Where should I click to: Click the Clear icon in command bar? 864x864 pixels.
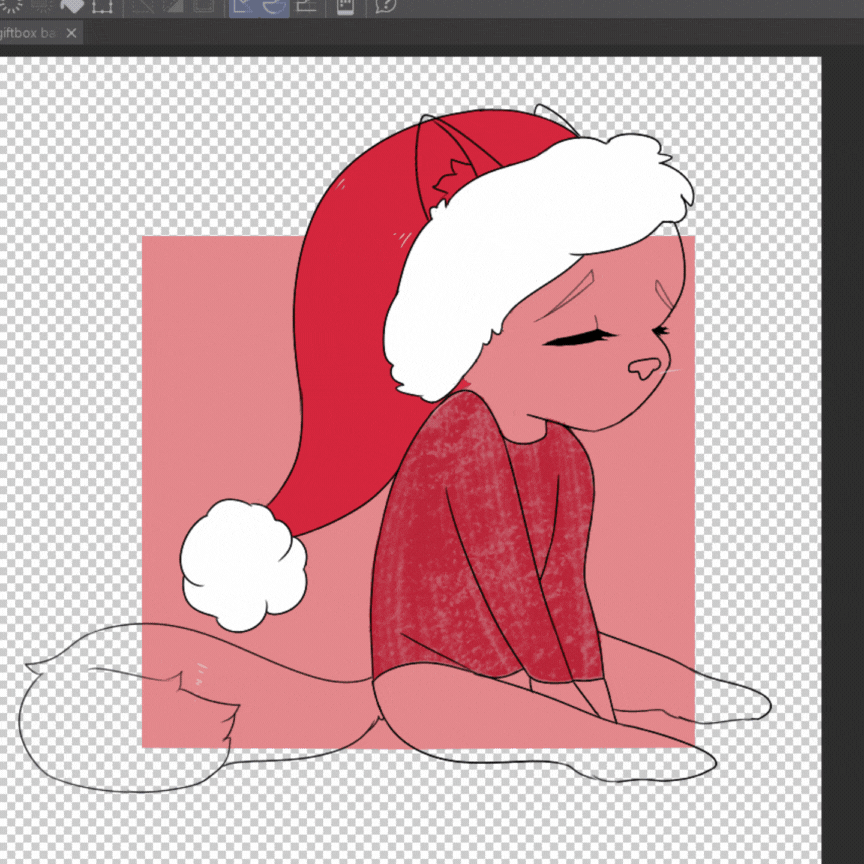[x=11, y=6]
